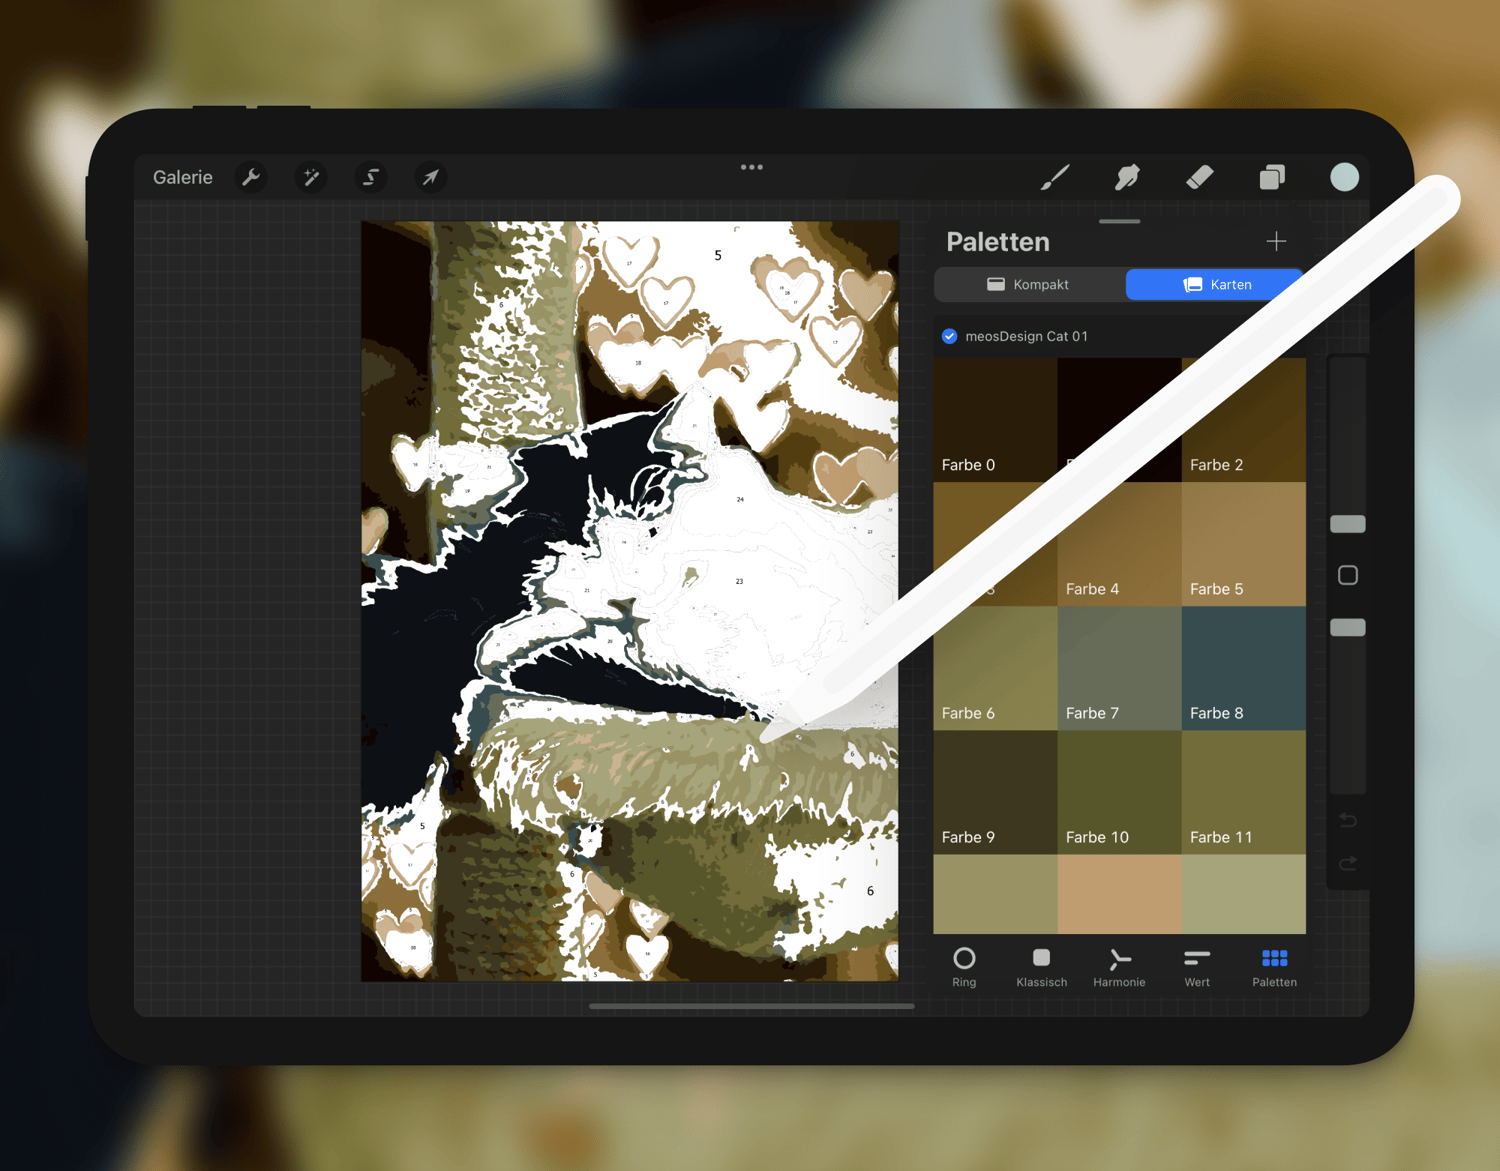Image resolution: width=1500 pixels, height=1171 pixels.
Task: Pick the Farbe 6 swatch
Action: tap(995, 668)
